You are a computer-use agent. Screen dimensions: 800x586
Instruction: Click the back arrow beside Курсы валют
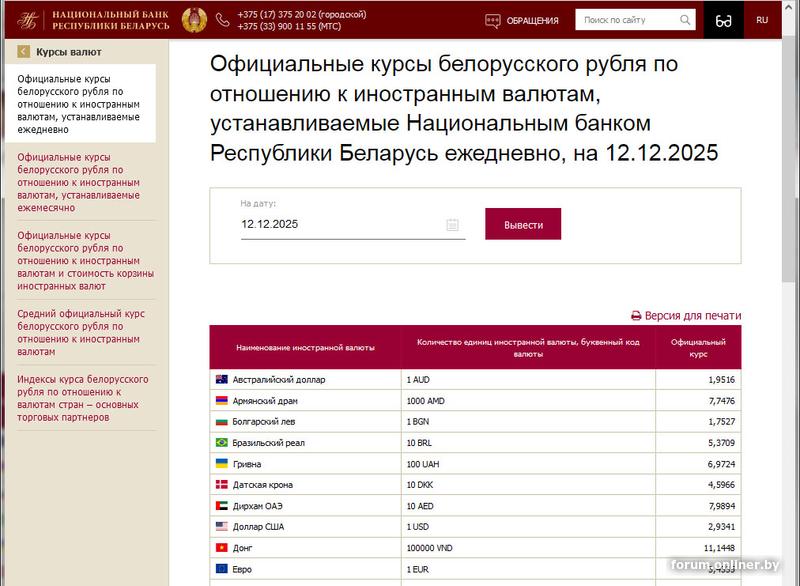pos(23,52)
